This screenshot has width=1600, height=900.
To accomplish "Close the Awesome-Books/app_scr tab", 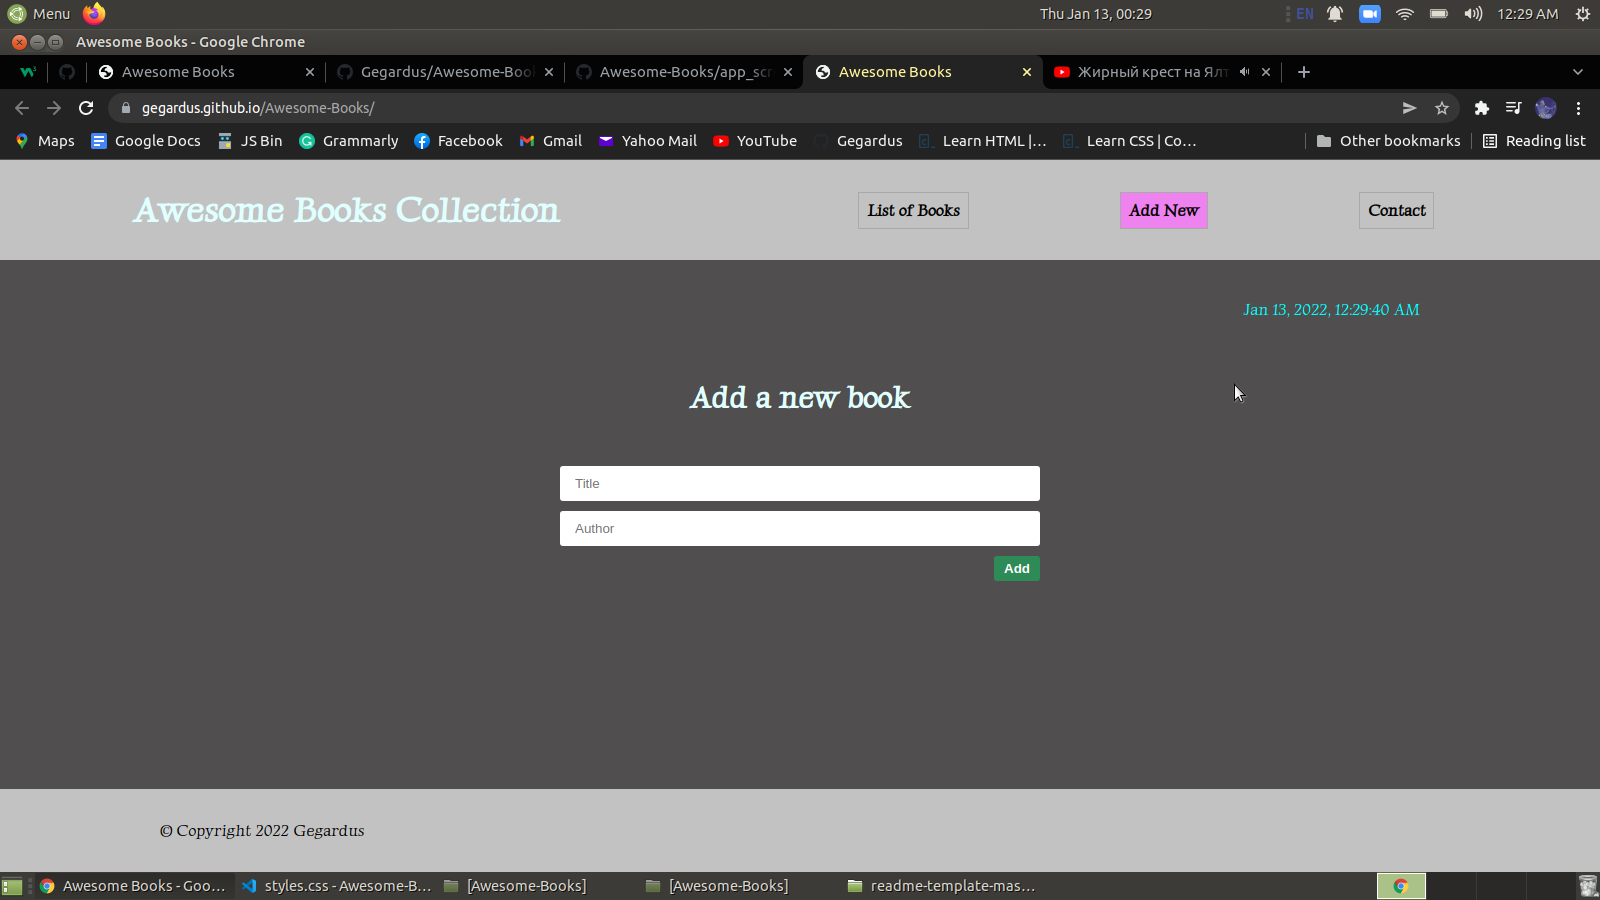I will pyautogui.click(x=788, y=72).
